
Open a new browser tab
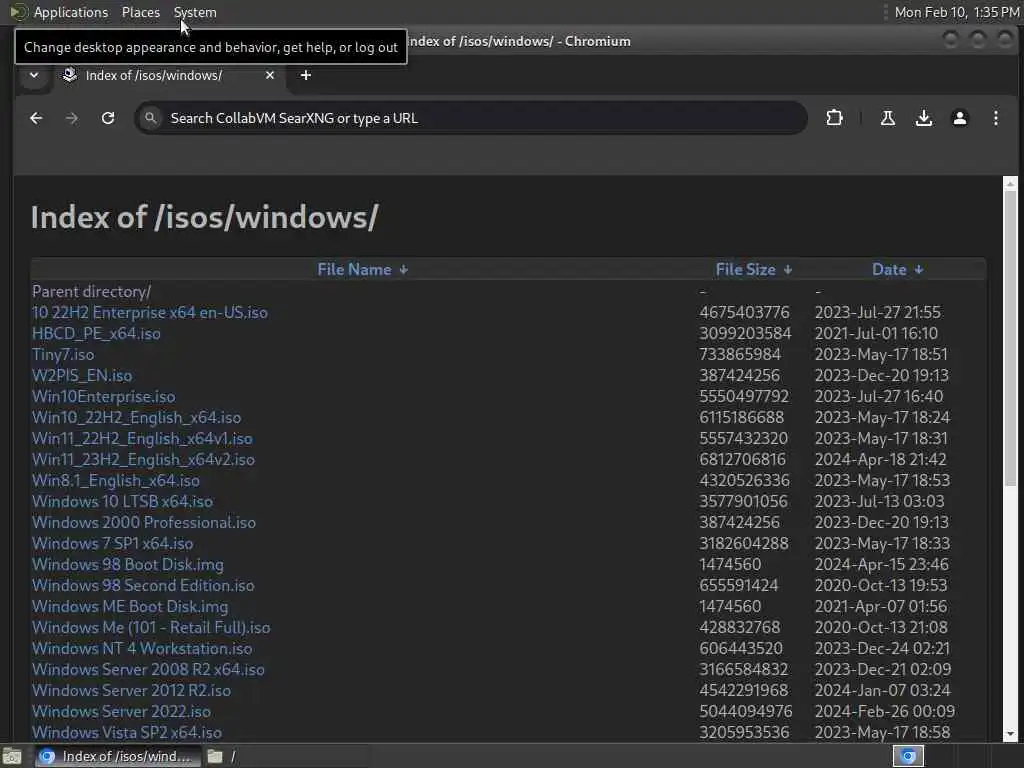(306, 75)
